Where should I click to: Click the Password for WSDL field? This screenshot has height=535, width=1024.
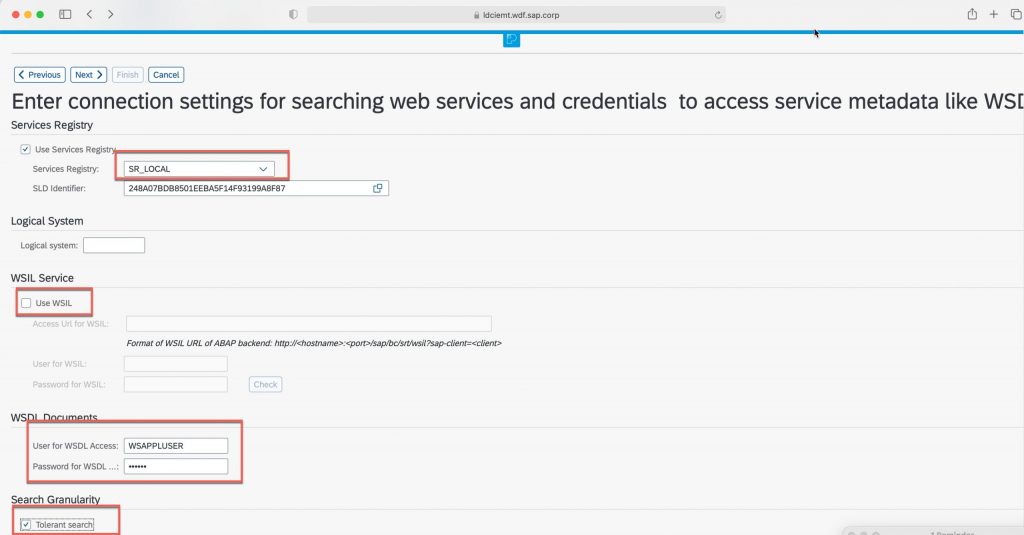coord(176,466)
